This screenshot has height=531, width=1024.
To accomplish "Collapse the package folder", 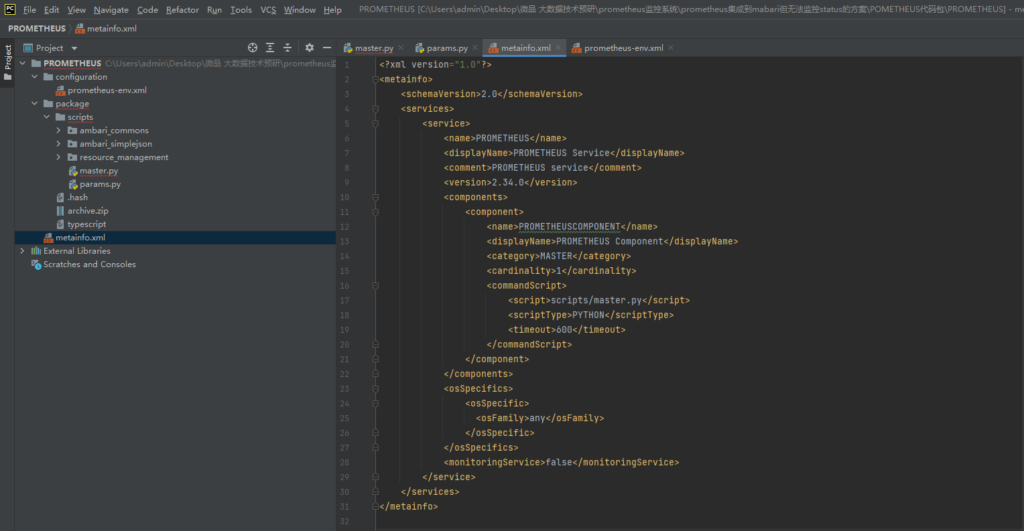I will tap(35, 103).
